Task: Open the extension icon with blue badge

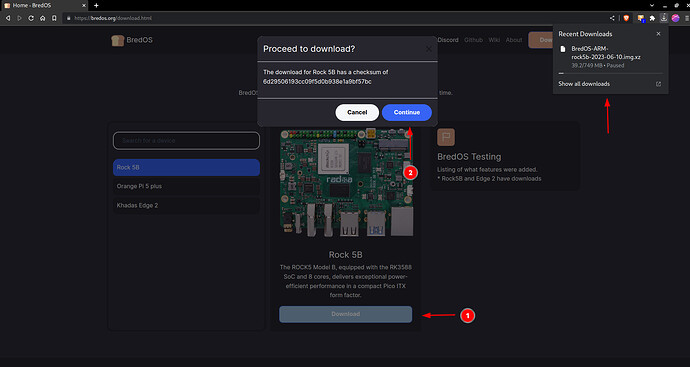Action: [641, 18]
